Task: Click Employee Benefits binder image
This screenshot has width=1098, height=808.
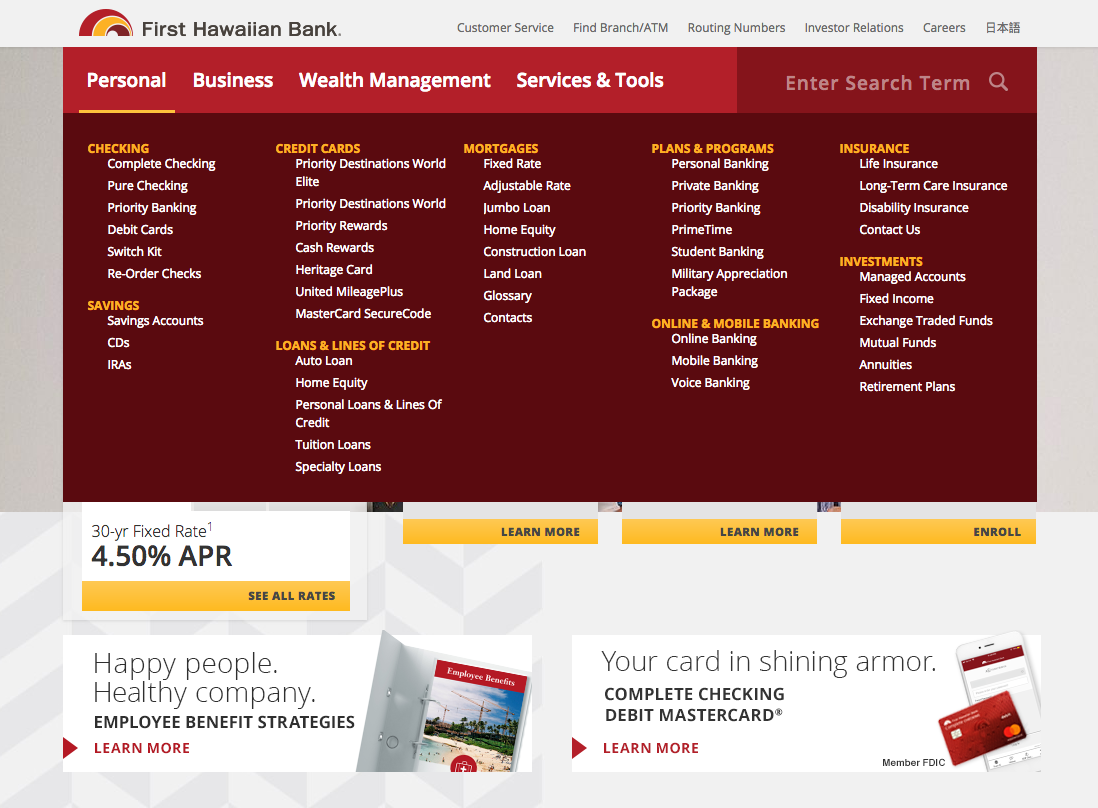Action: [x=445, y=702]
